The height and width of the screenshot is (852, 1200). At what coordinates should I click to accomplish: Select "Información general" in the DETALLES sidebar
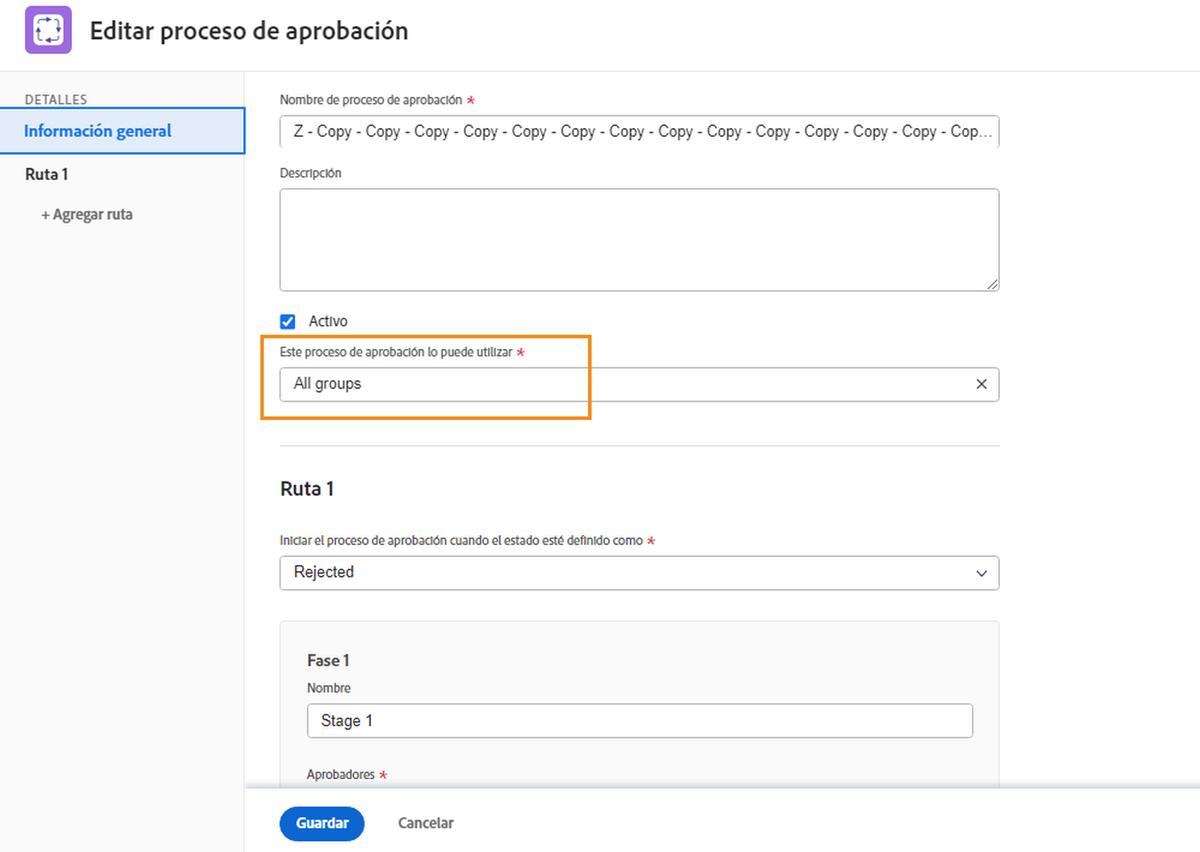[x=97, y=130]
